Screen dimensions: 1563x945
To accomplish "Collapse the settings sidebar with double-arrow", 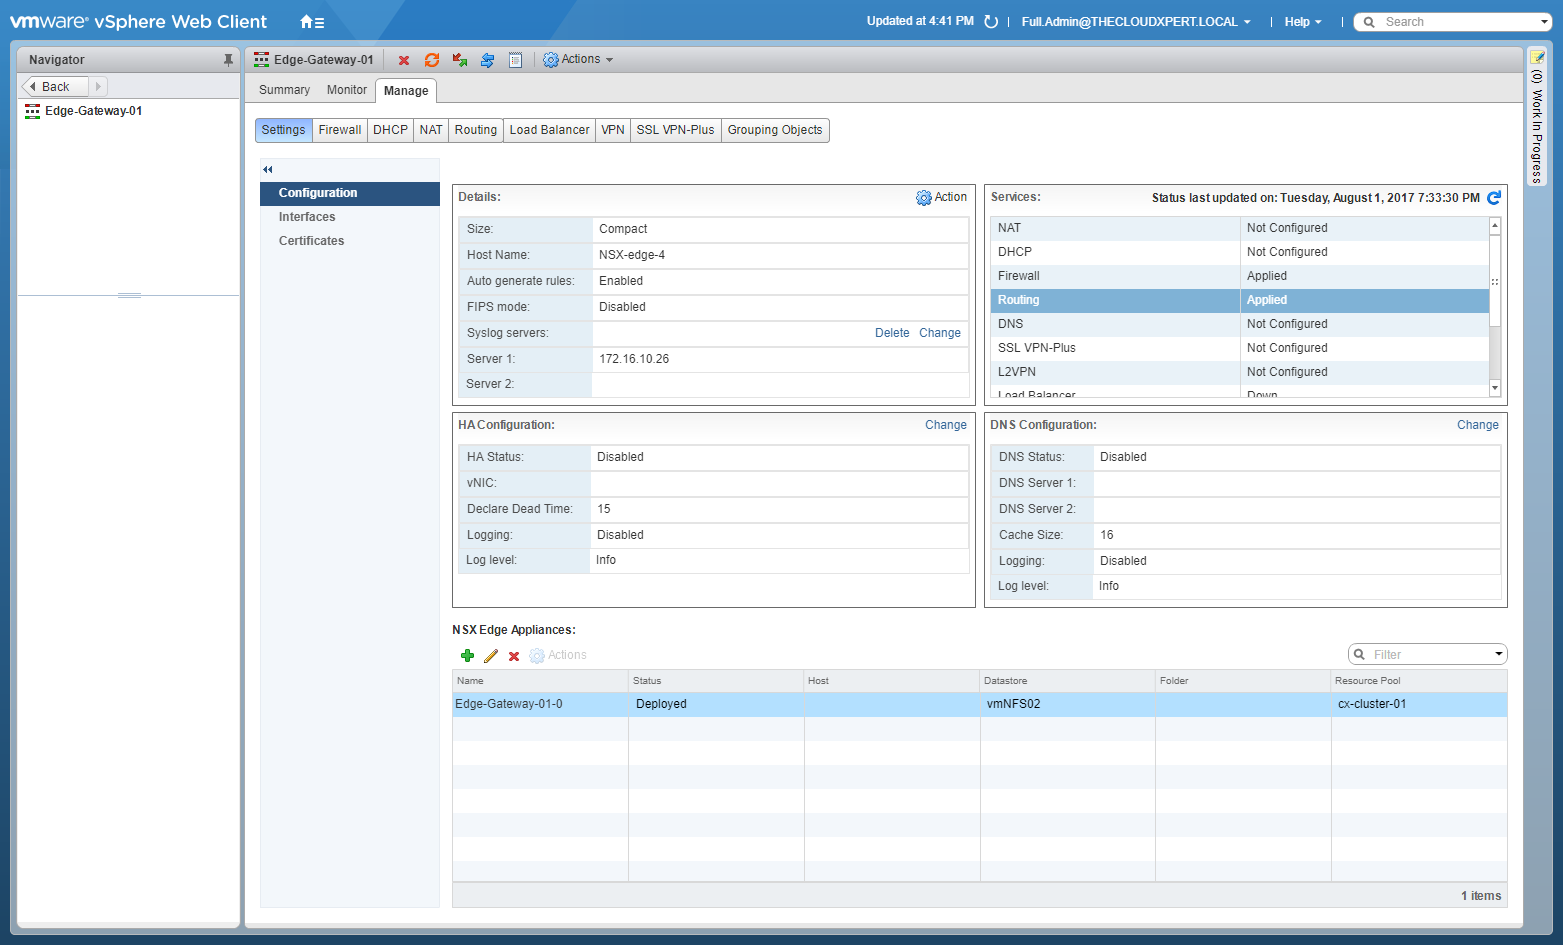I will pos(268,169).
